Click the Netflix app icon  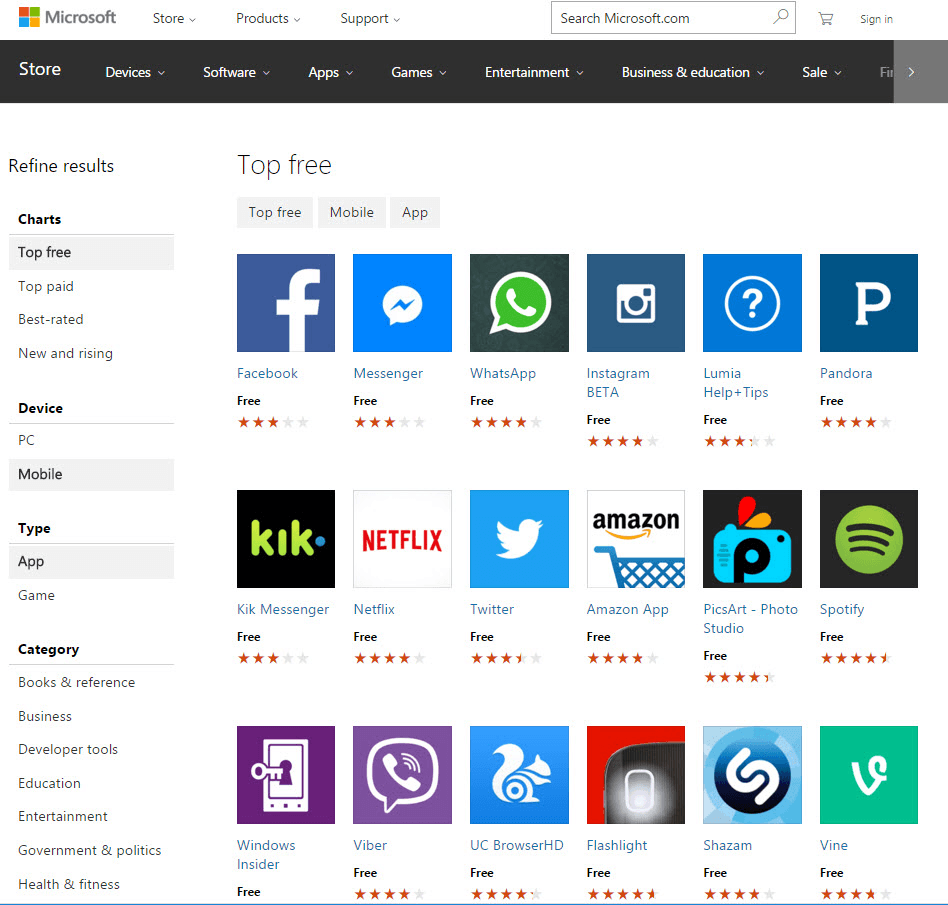click(x=402, y=539)
